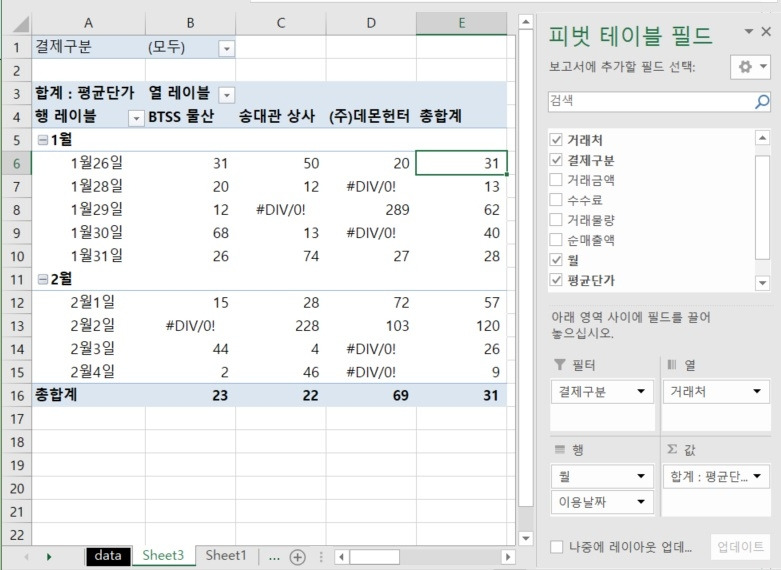This screenshot has height=570, width=781.
Task: Navigate to the previous sheet tab arrow
Action: click(x=26, y=557)
